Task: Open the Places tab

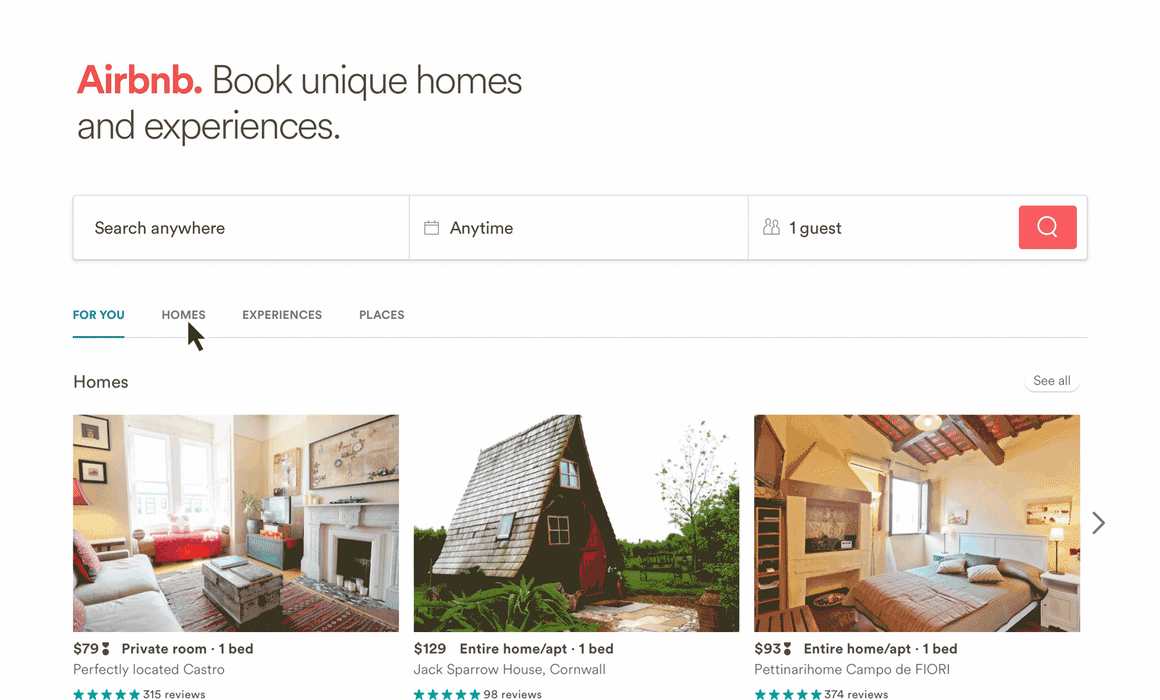Action: tap(382, 314)
